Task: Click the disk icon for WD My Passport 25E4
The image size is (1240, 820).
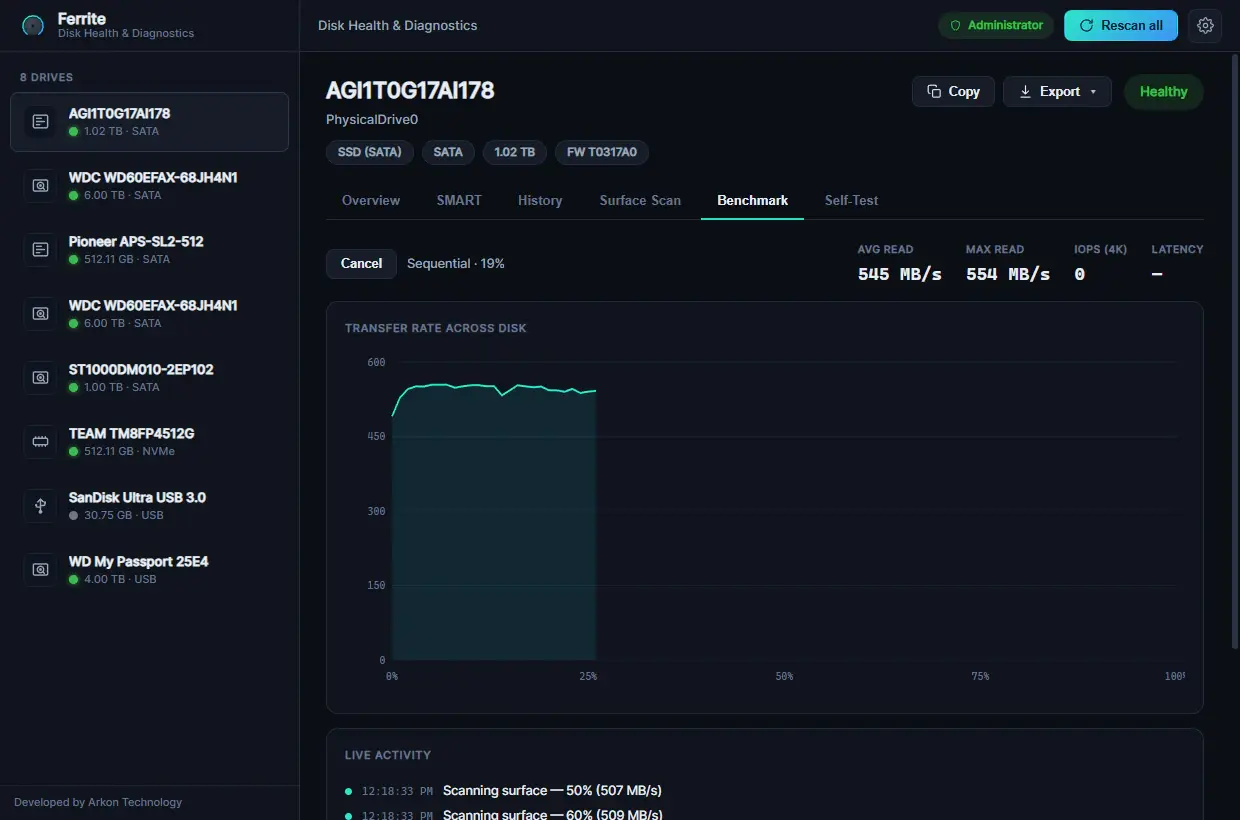Action: click(40, 569)
